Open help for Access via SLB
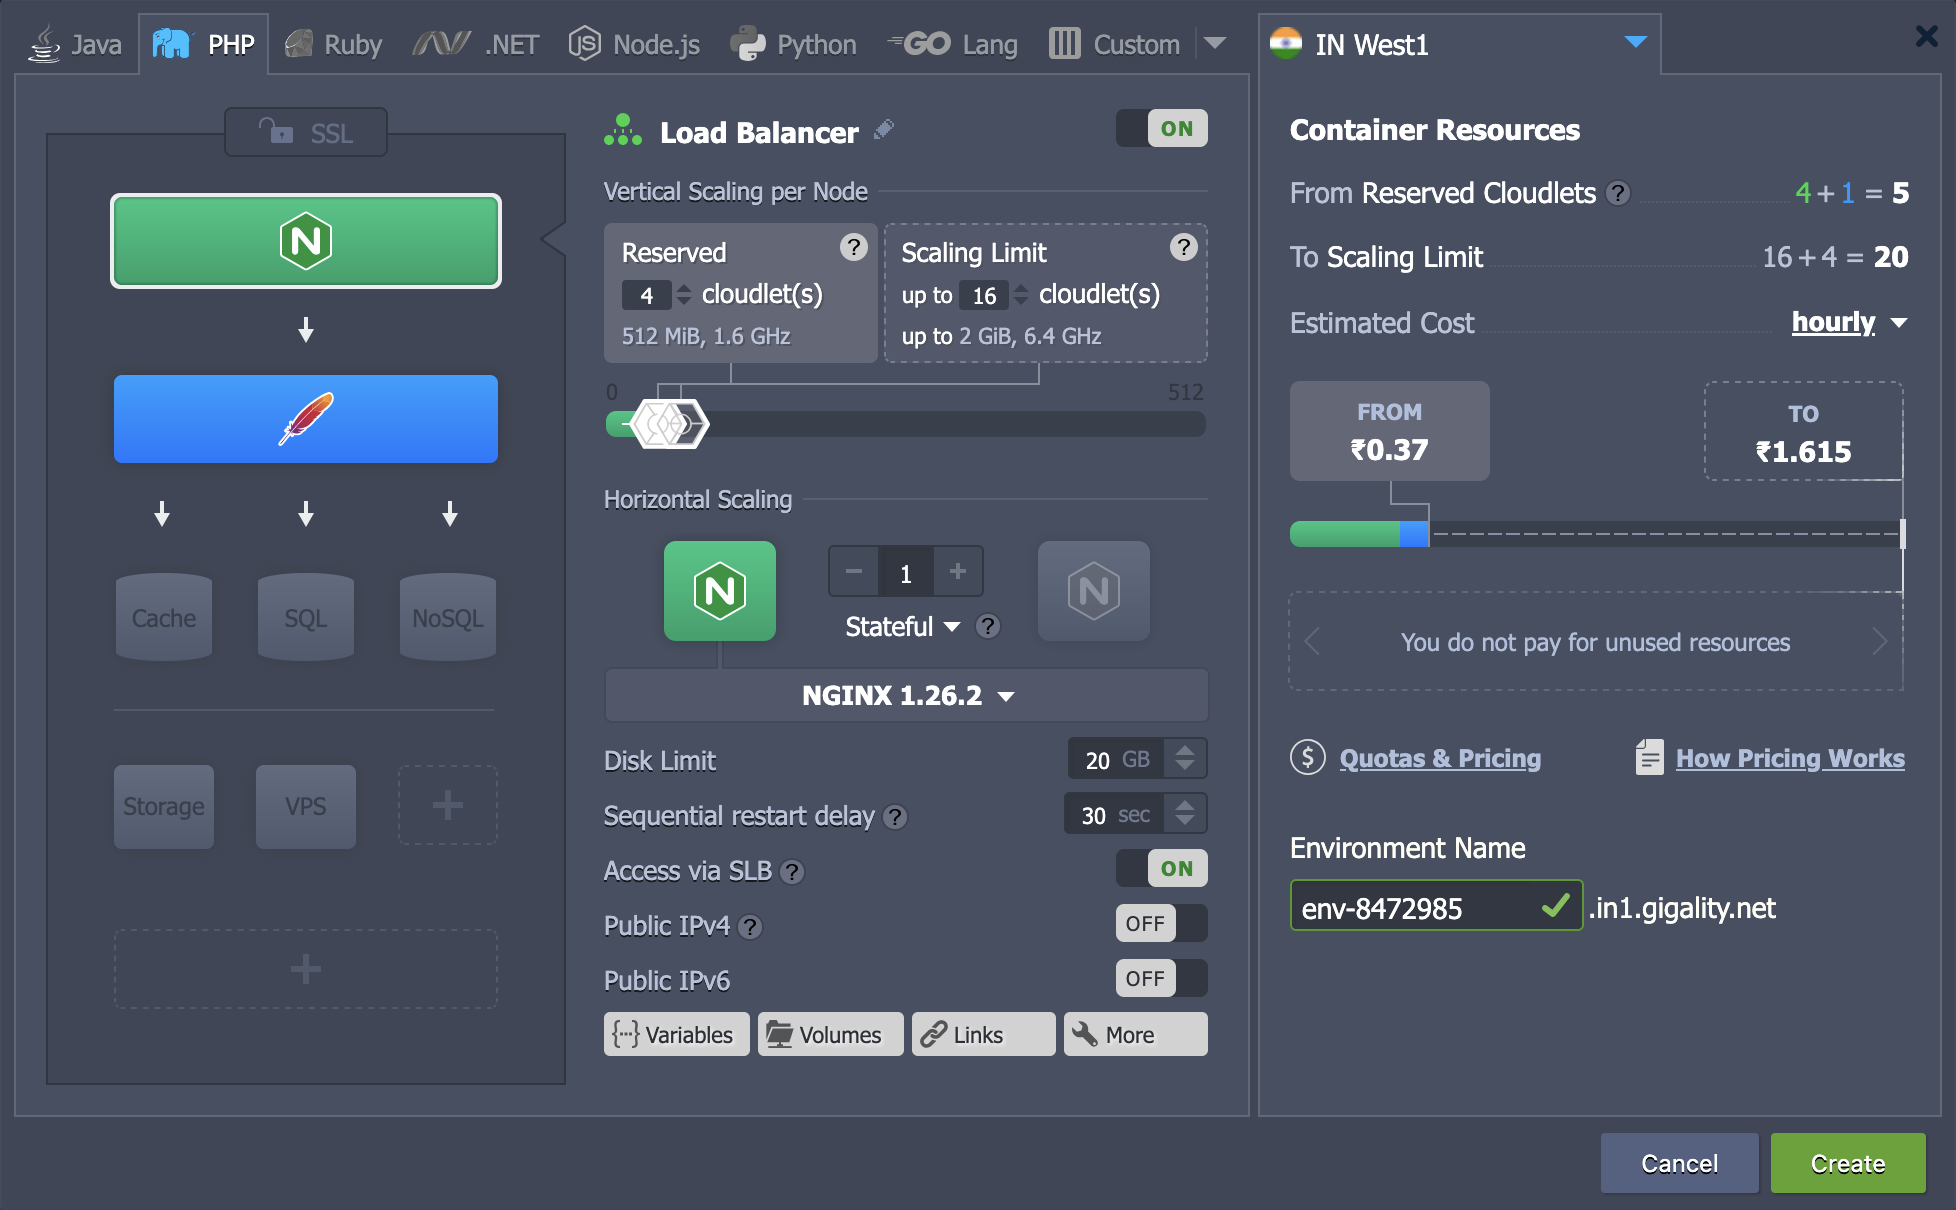1956x1210 pixels. (x=792, y=872)
